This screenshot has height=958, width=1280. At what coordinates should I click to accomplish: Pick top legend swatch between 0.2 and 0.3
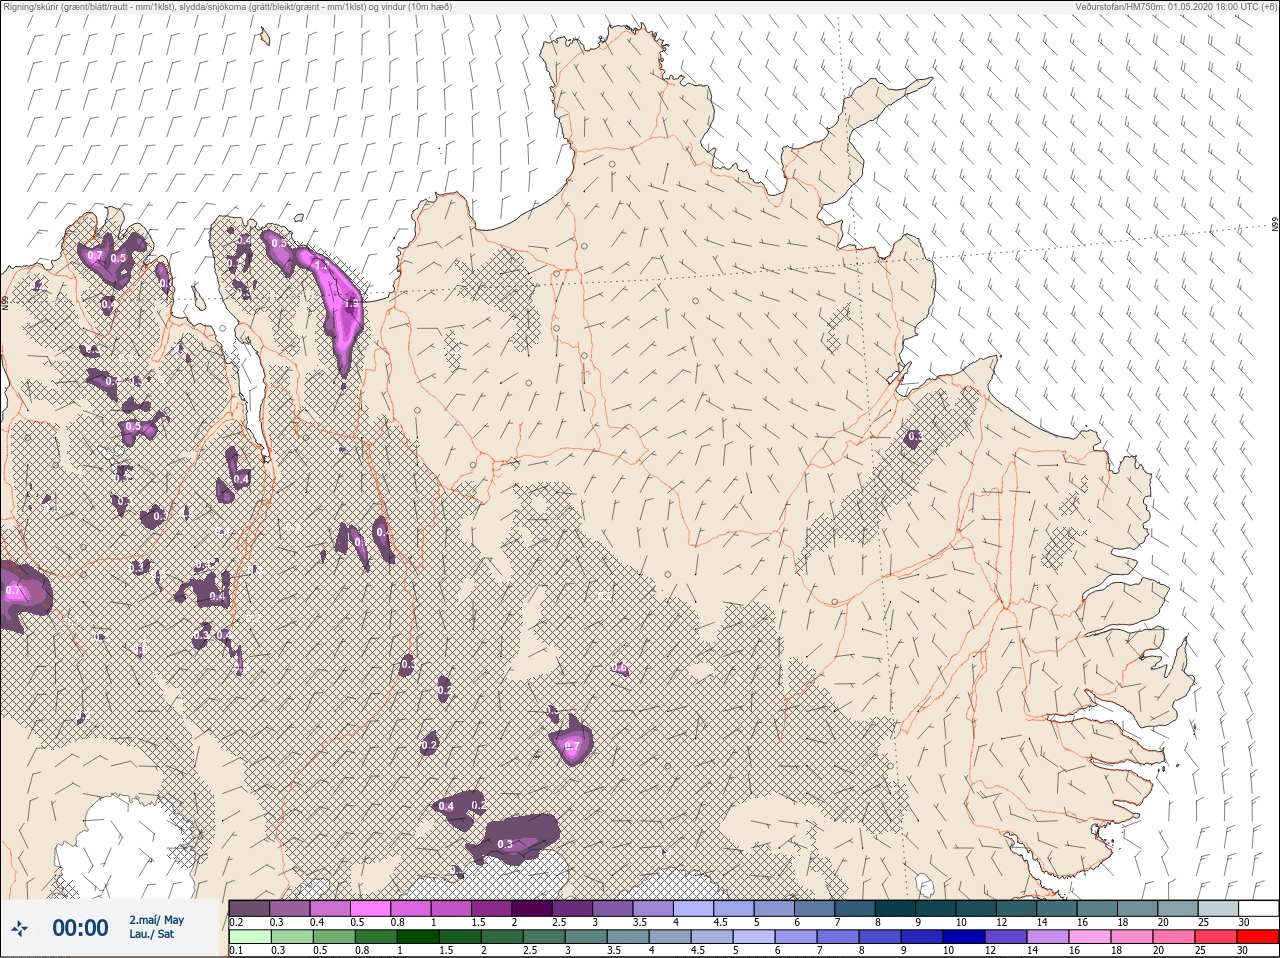[x=250, y=908]
